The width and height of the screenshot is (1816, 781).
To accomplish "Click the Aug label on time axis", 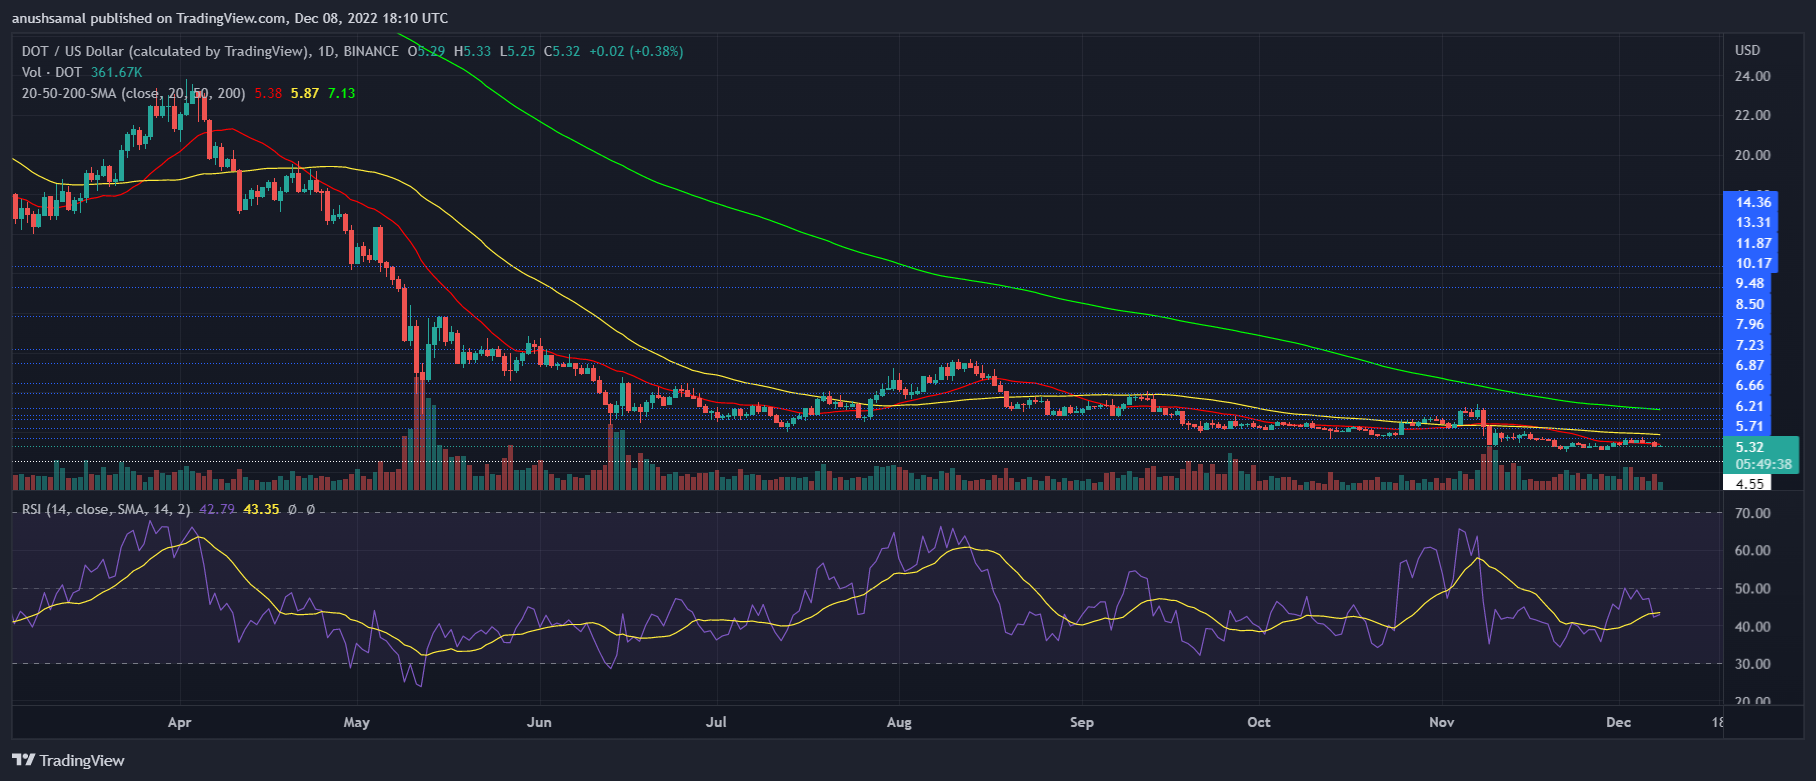I will point(898,722).
